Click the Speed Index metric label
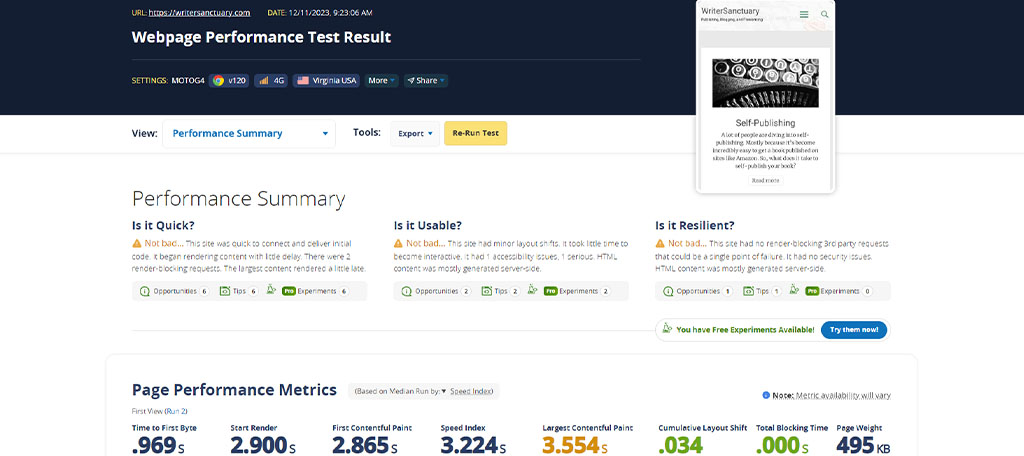 [463, 428]
